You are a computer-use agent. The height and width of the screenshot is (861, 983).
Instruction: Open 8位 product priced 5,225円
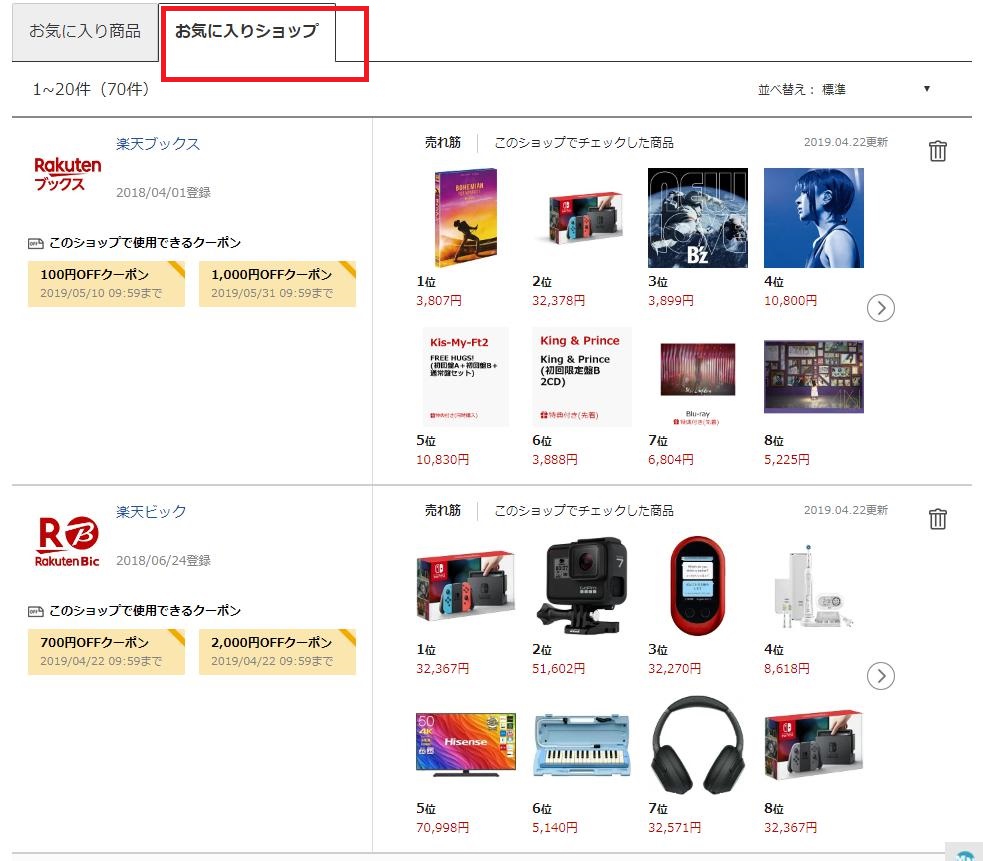pyautogui.click(x=814, y=376)
